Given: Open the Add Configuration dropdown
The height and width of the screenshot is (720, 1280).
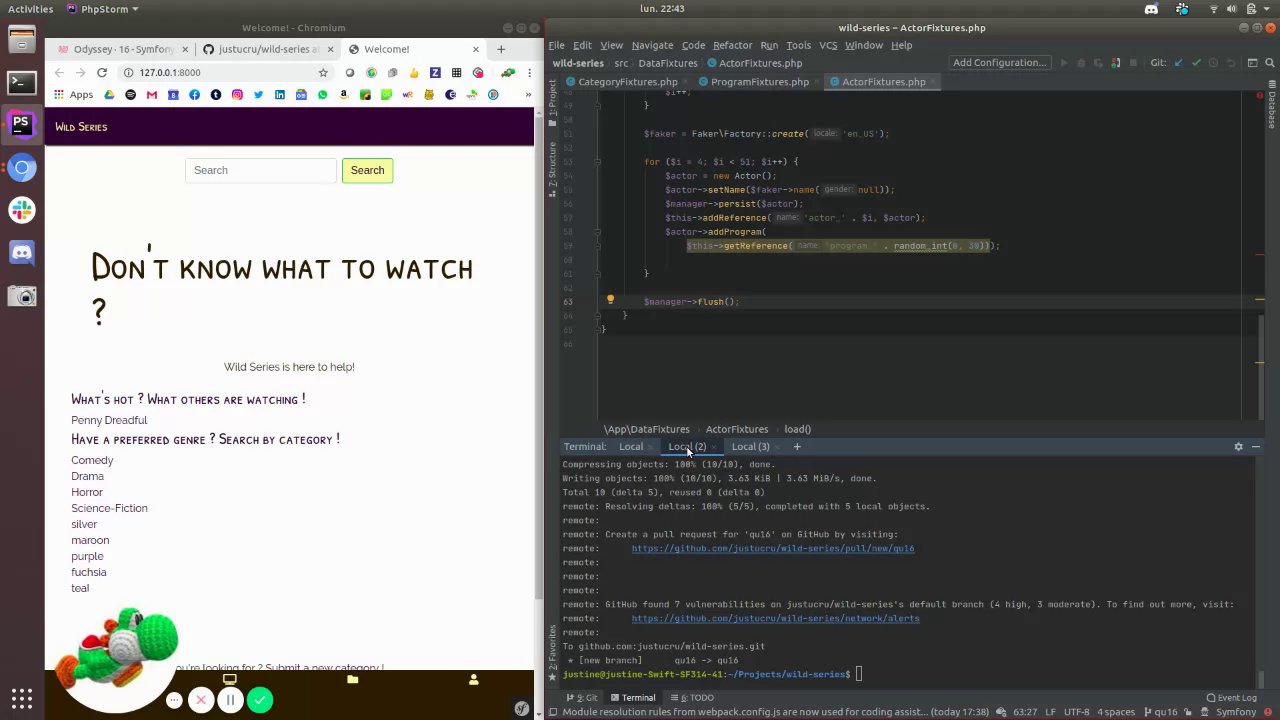Looking at the screenshot, I should pos(999,63).
